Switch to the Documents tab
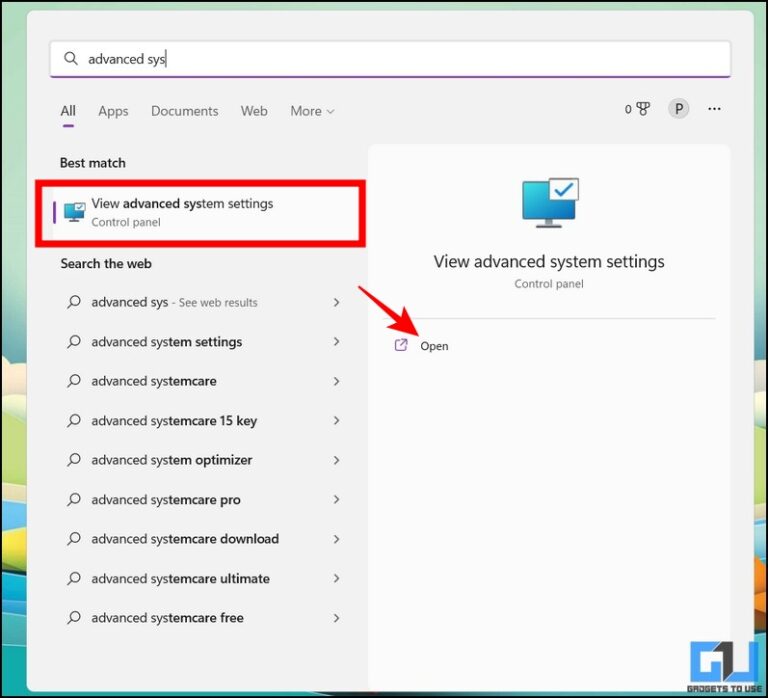Viewport: 768px width, 698px height. tap(184, 111)
